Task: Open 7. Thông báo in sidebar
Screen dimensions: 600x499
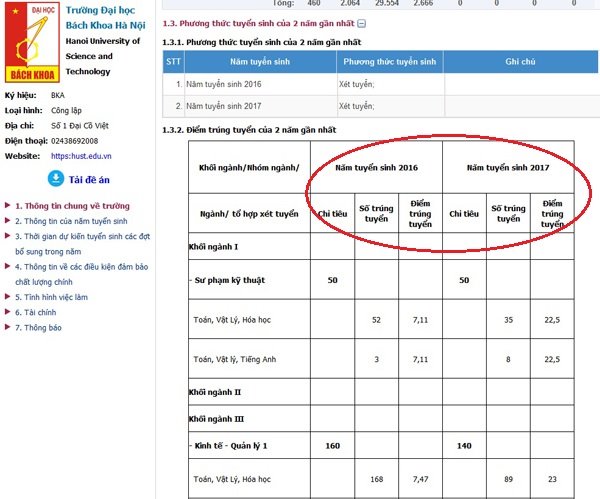Action: [x=43, y=327]
